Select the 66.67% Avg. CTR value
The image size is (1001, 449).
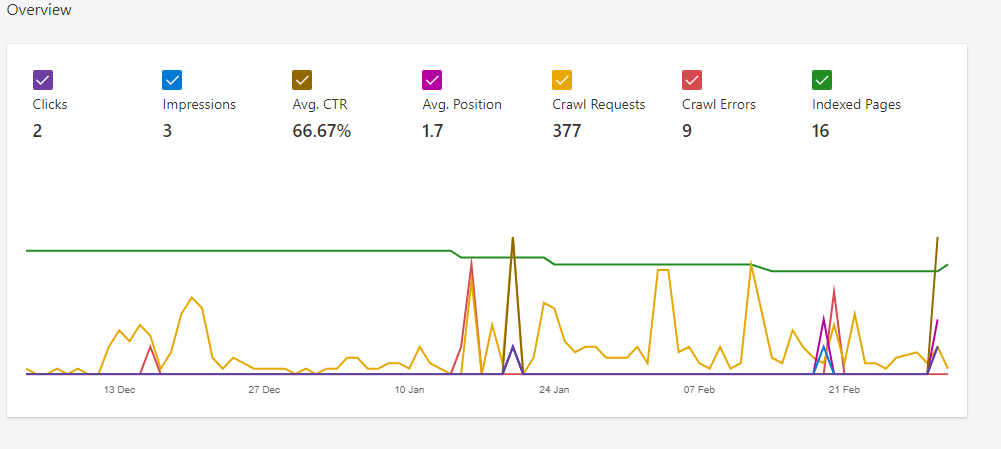(321, 131)
